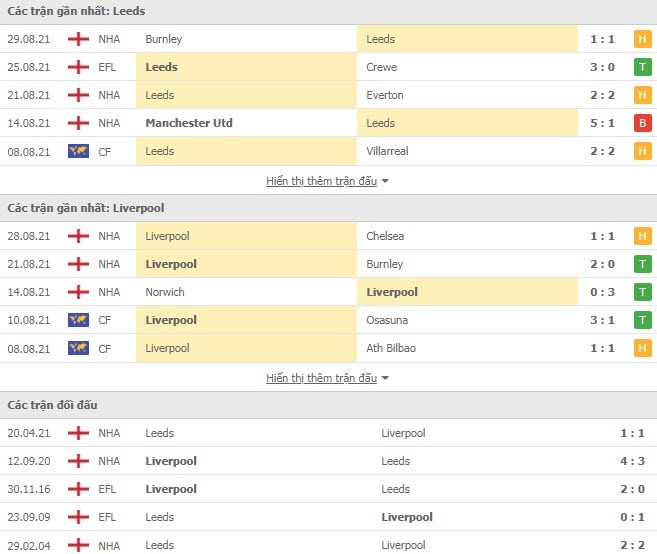This screenshot has width=657, height=554.
Task: Click the green T badge for Liverpool–Burnley
Action: pyautogui.click(x=642, y=264)
